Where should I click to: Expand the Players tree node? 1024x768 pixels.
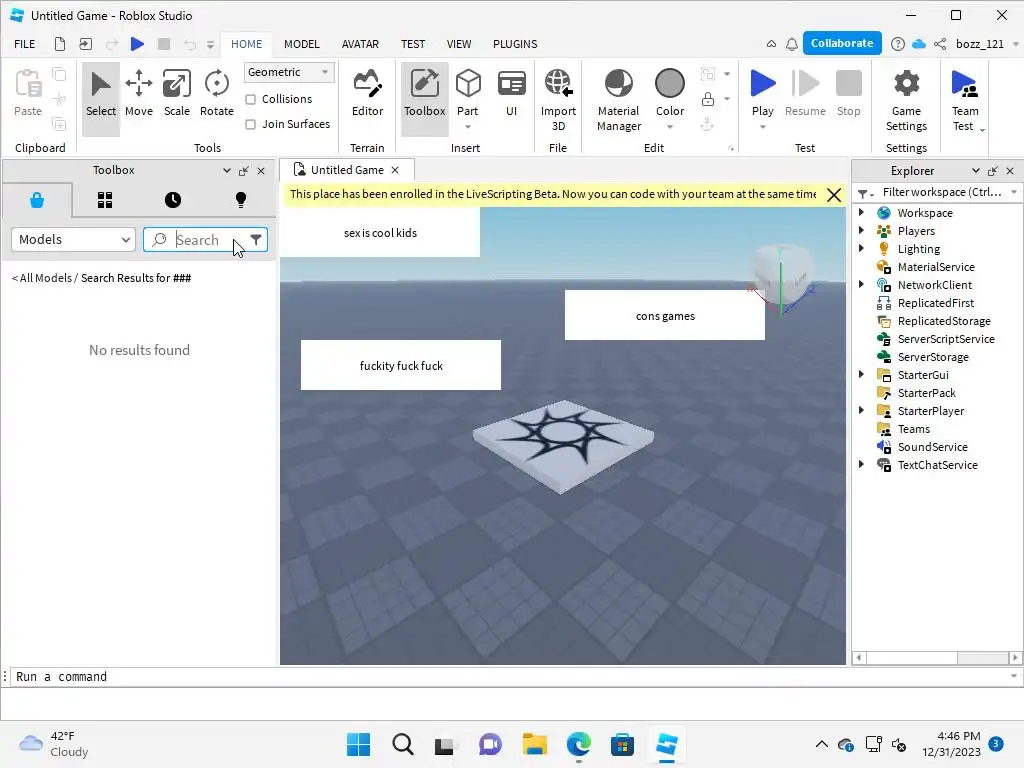click(x=861, y=231)
